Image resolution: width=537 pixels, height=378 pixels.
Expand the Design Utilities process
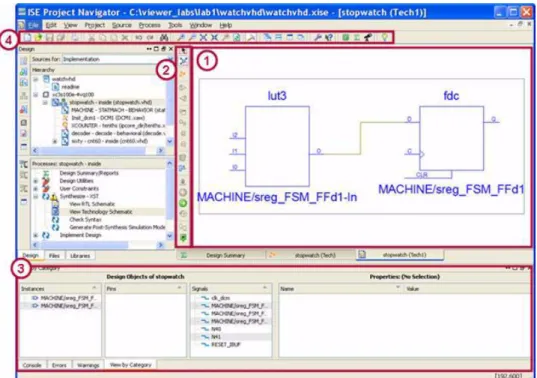[36, 181]
